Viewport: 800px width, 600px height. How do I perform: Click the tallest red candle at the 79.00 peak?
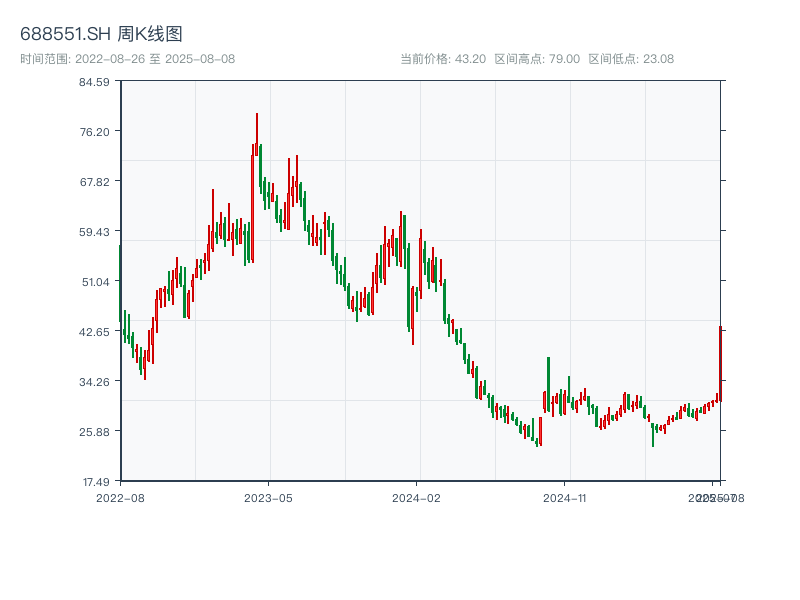point(257,134)
